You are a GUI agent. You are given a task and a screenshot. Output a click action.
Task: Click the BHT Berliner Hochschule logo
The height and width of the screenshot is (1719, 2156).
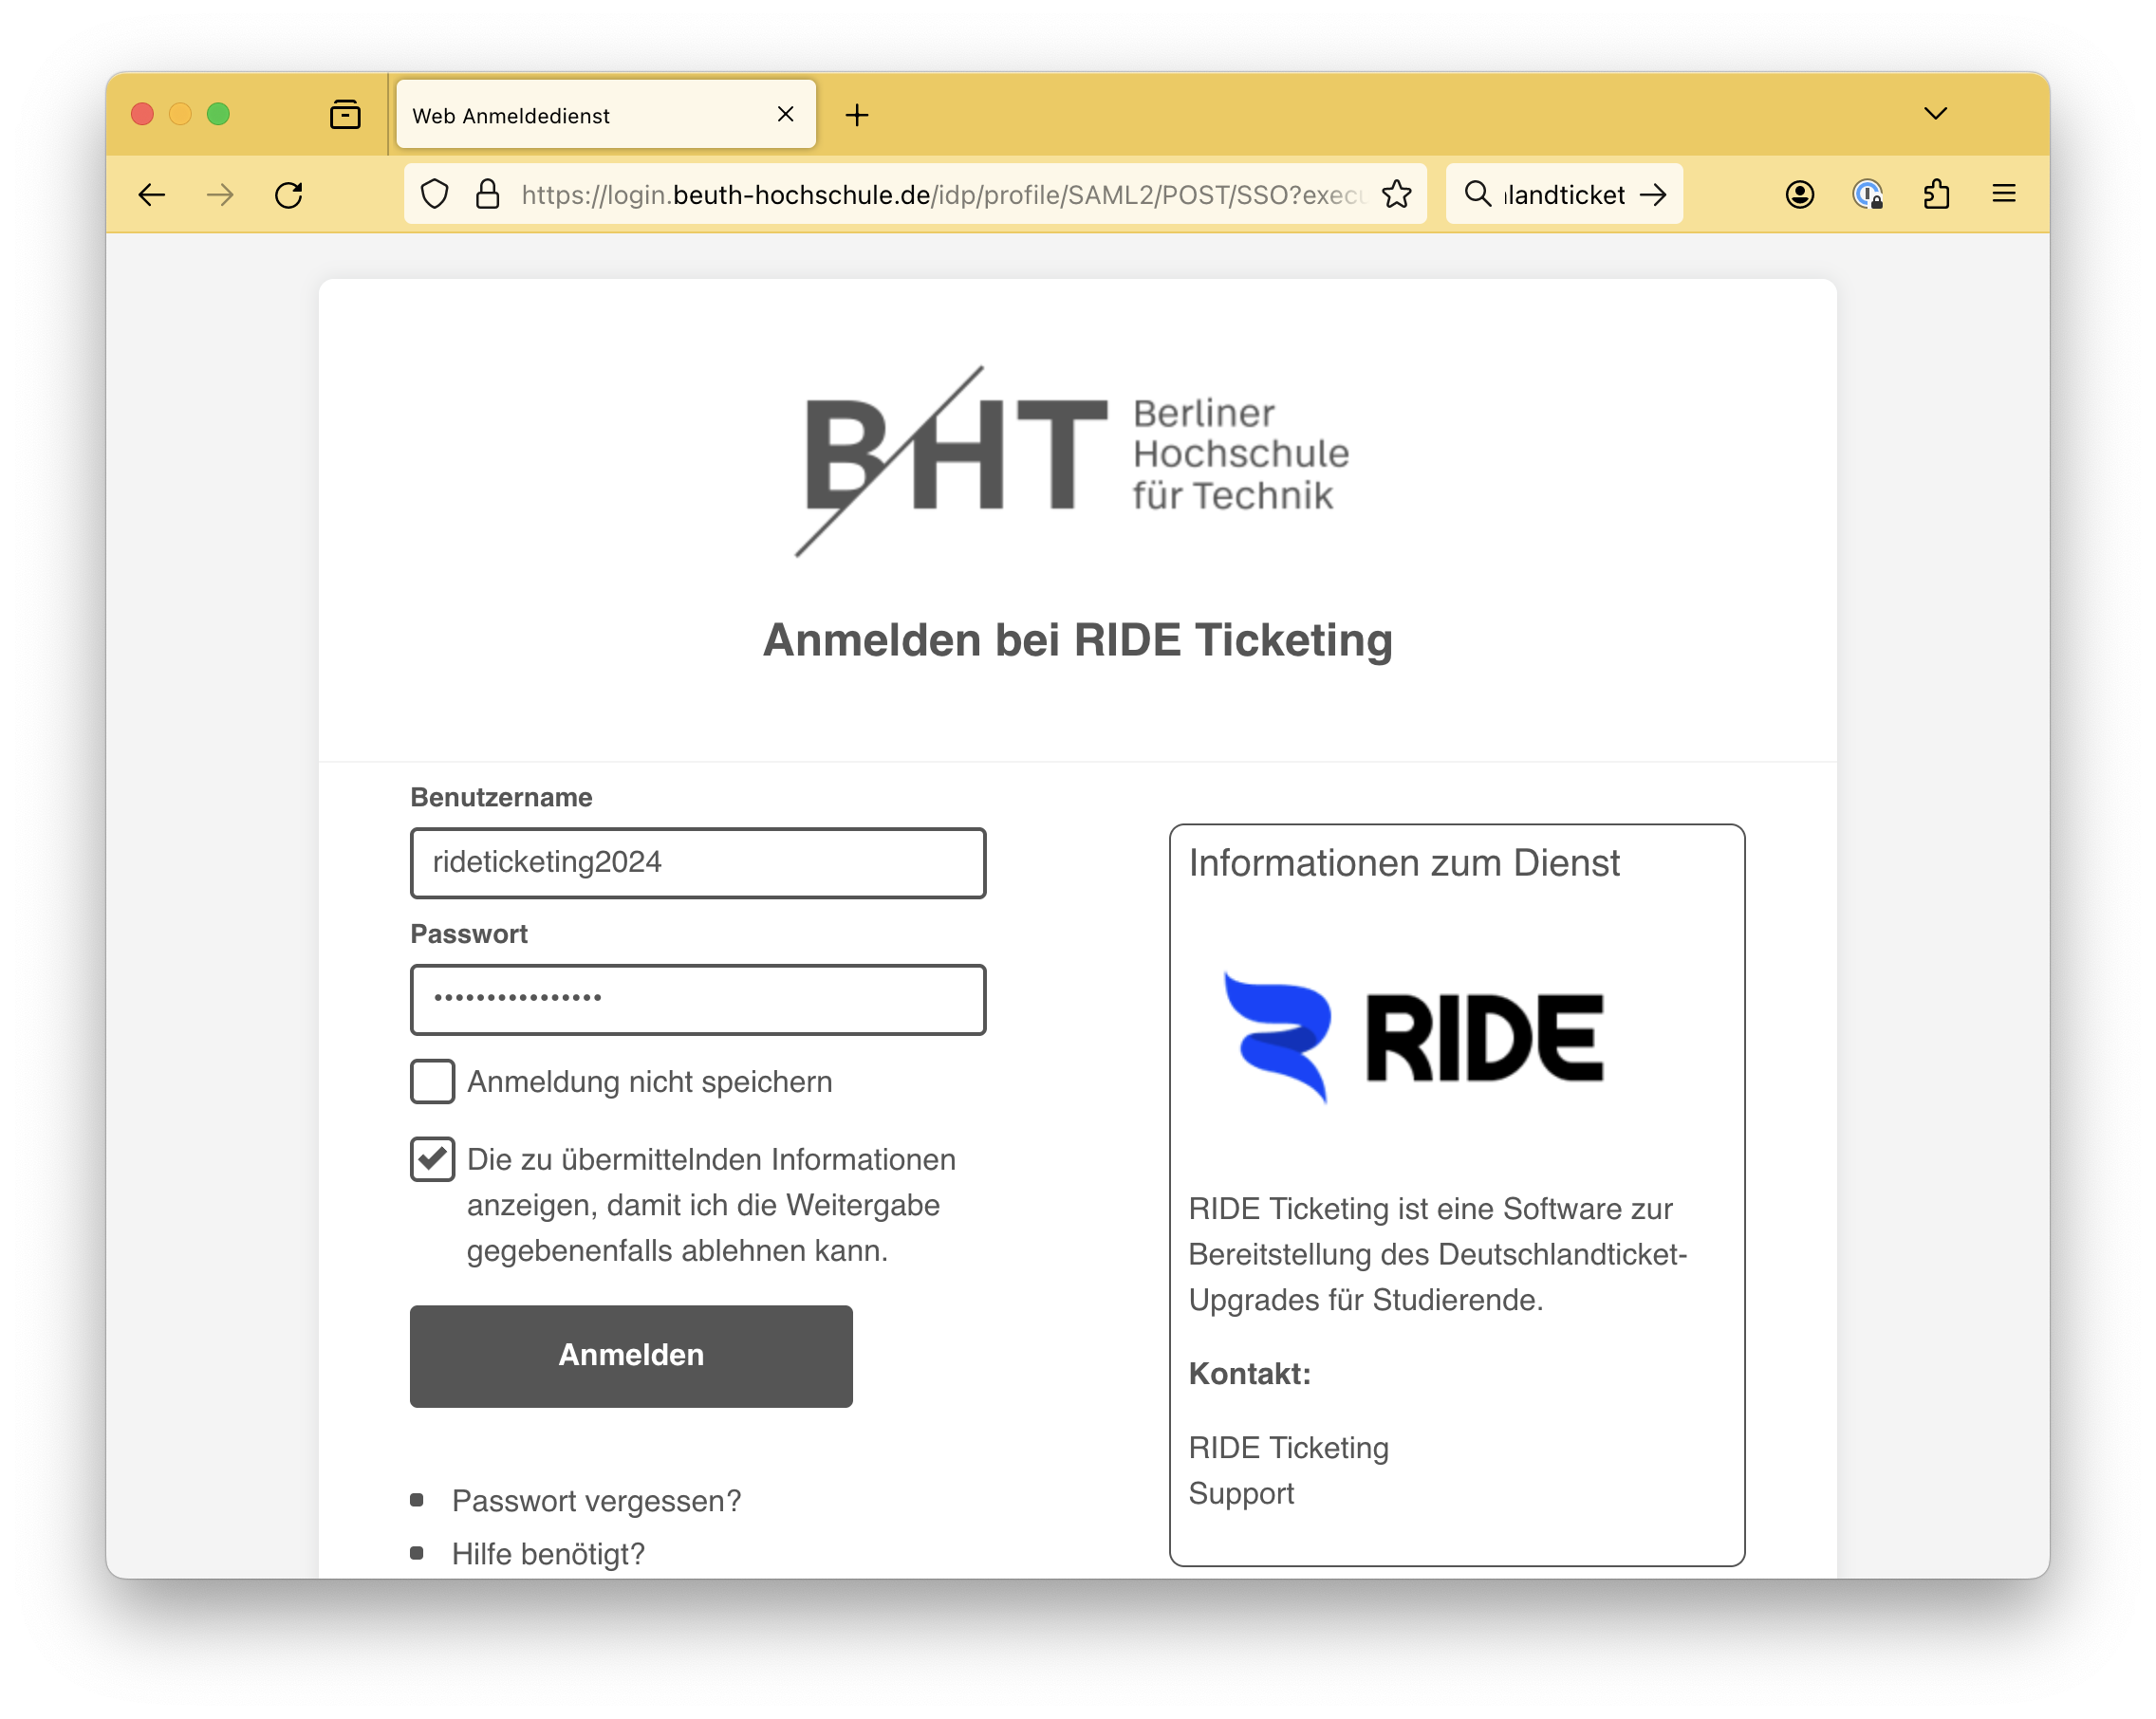click(x=1072, y=461)
